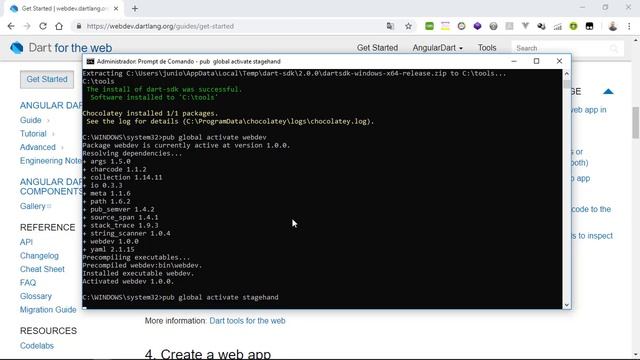
Task: Open the API reference link
Action: point(26,242)
